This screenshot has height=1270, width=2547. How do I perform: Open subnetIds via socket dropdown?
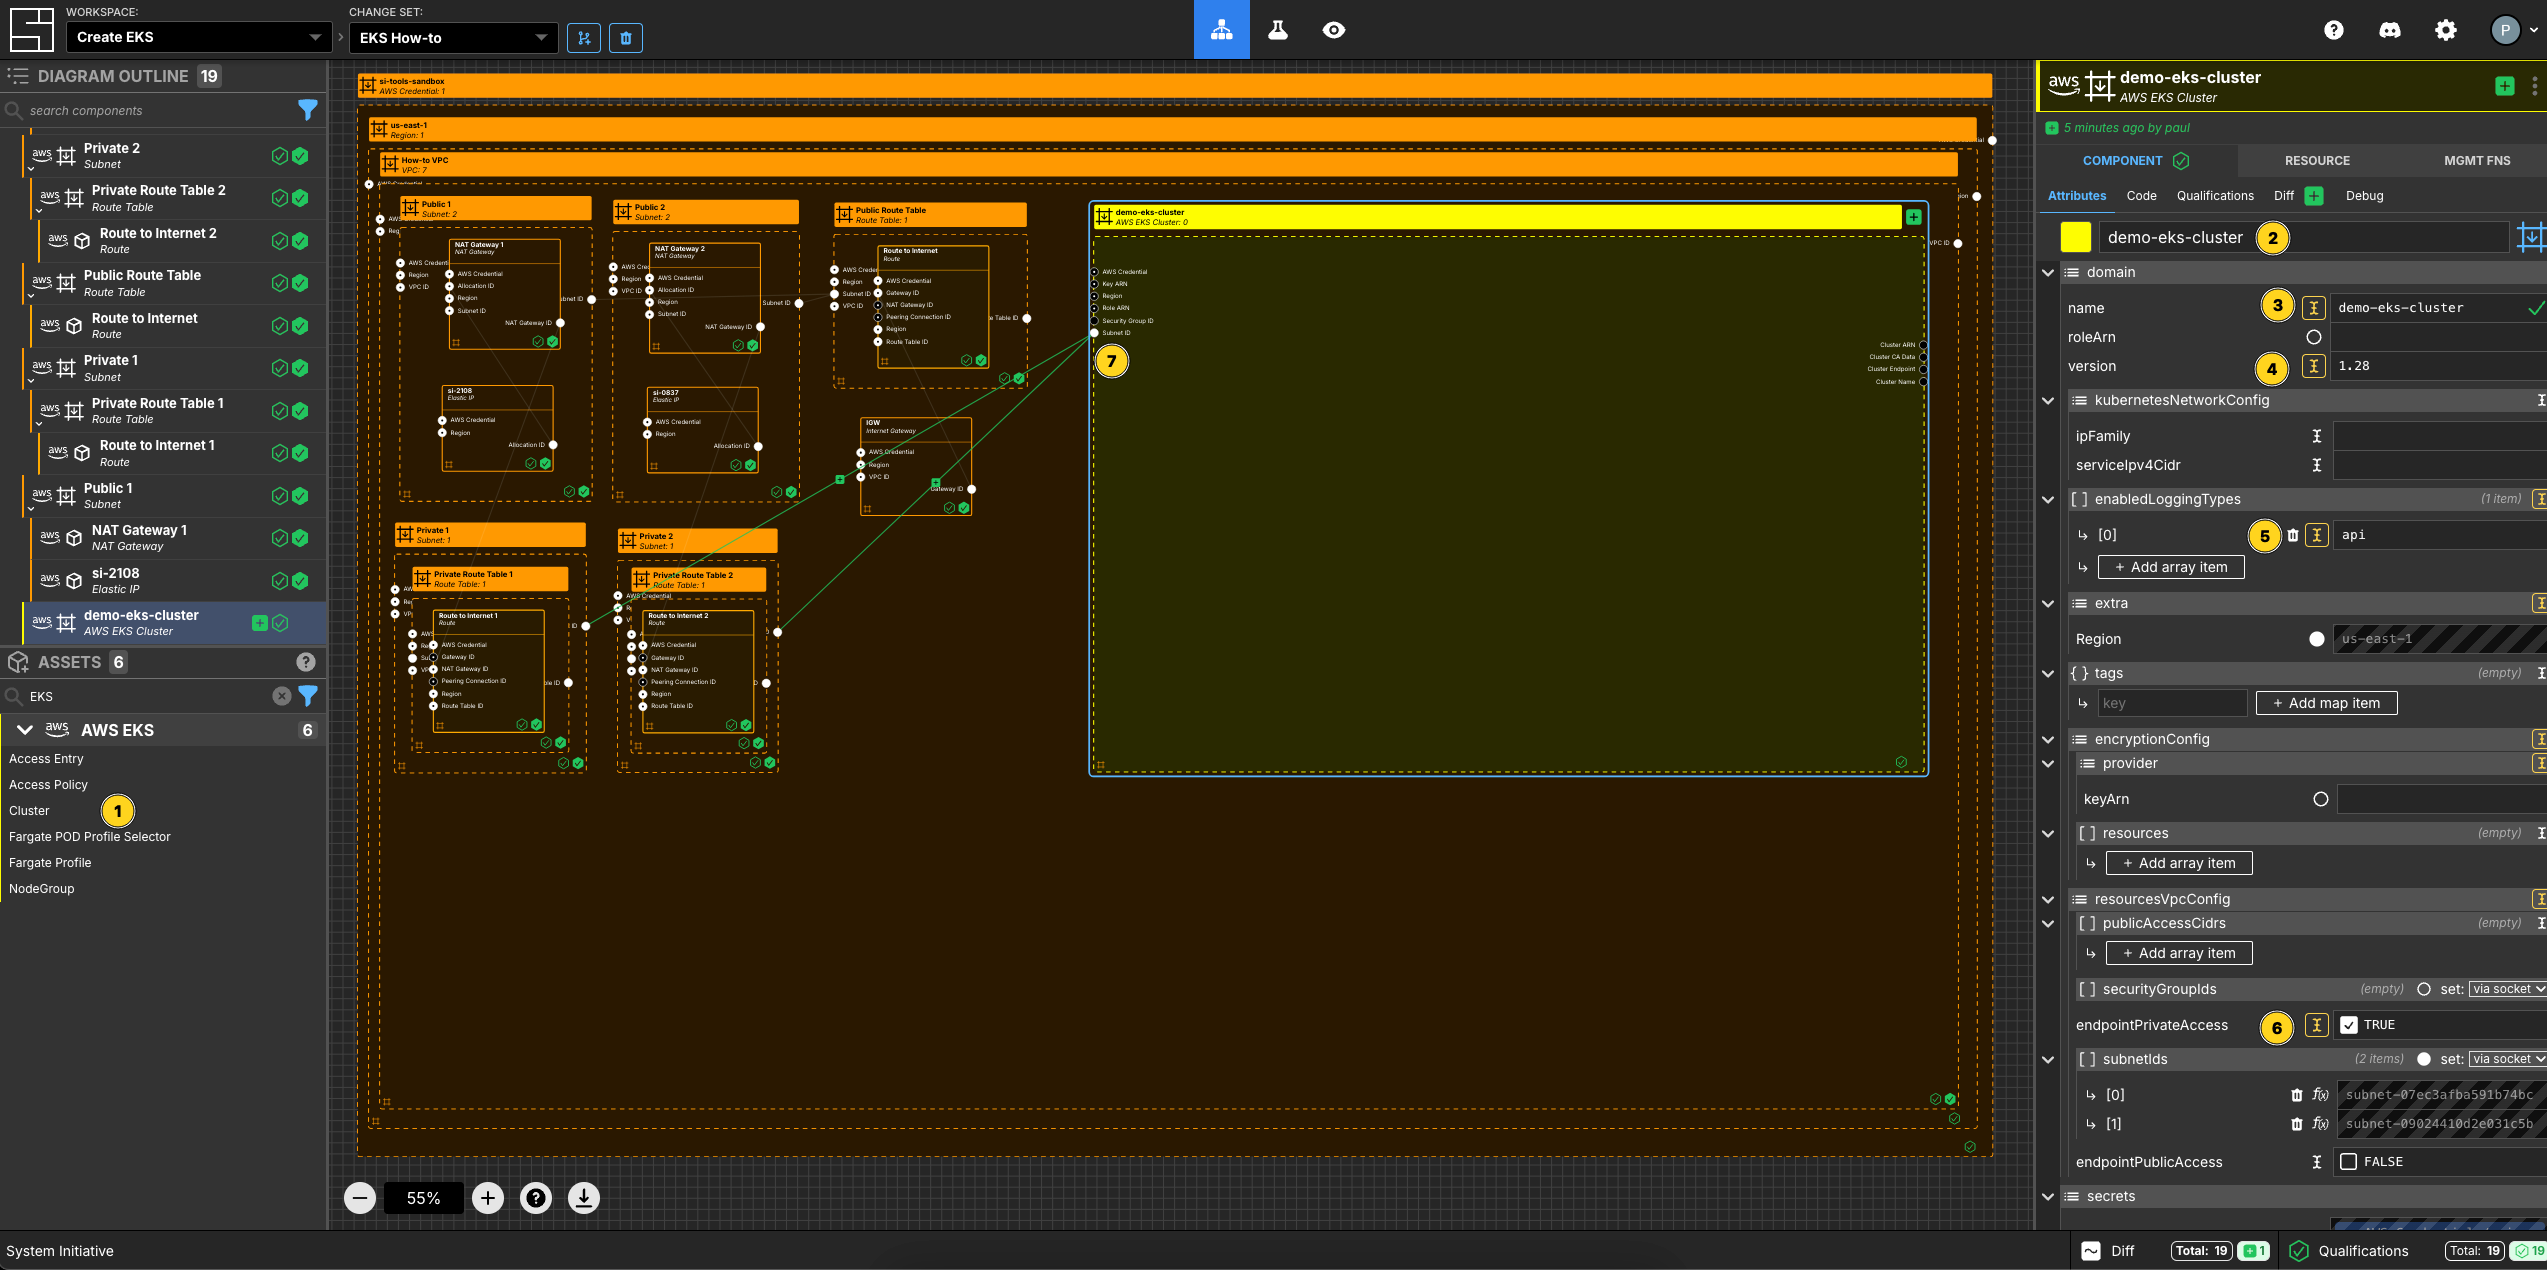[2507, 1059]
